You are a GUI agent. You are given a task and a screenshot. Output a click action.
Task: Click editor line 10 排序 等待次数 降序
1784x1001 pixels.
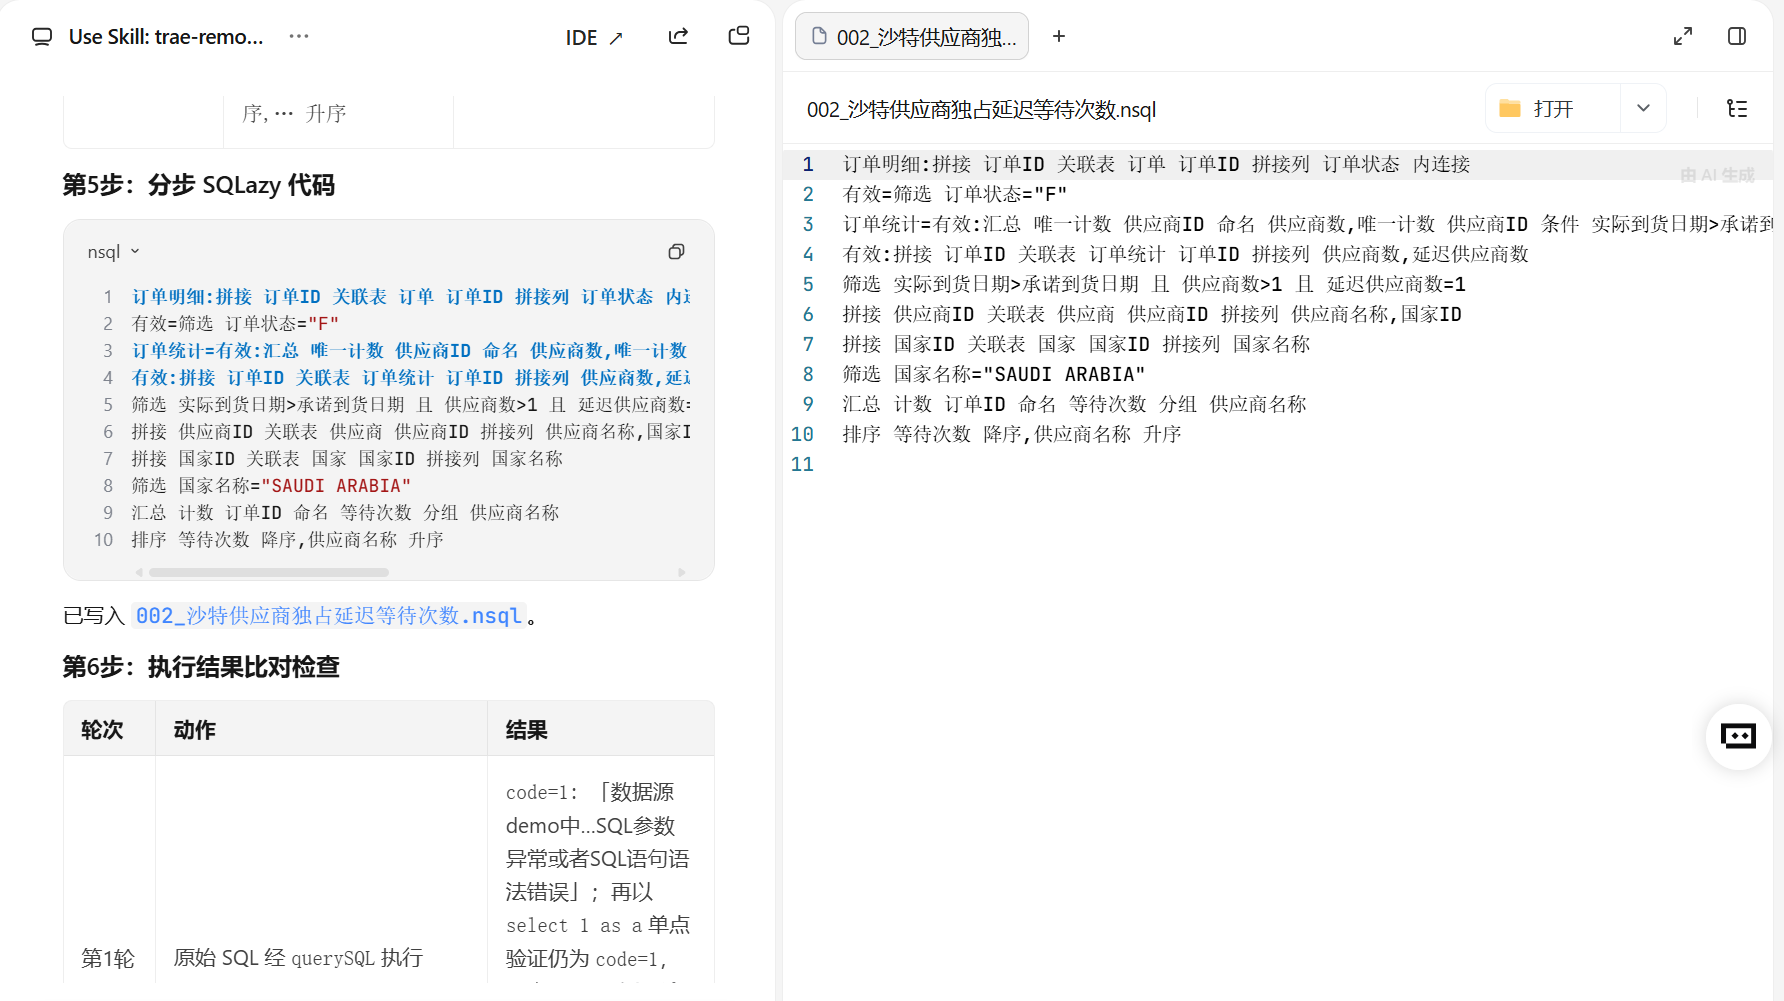pyautogui.click(x=1012, y=434)
